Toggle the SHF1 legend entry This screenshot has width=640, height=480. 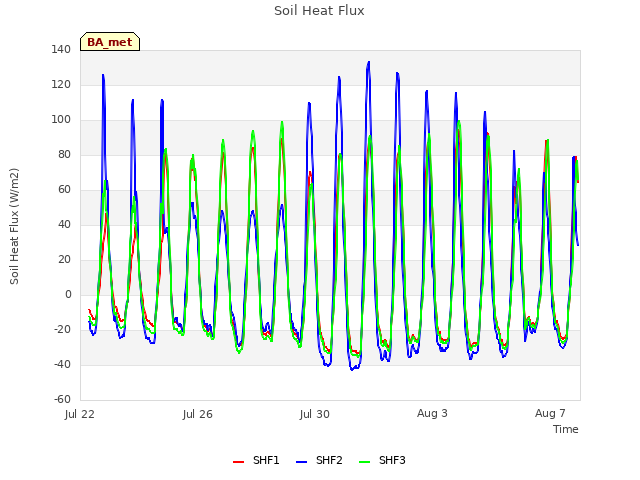click(x=256, y=461)
